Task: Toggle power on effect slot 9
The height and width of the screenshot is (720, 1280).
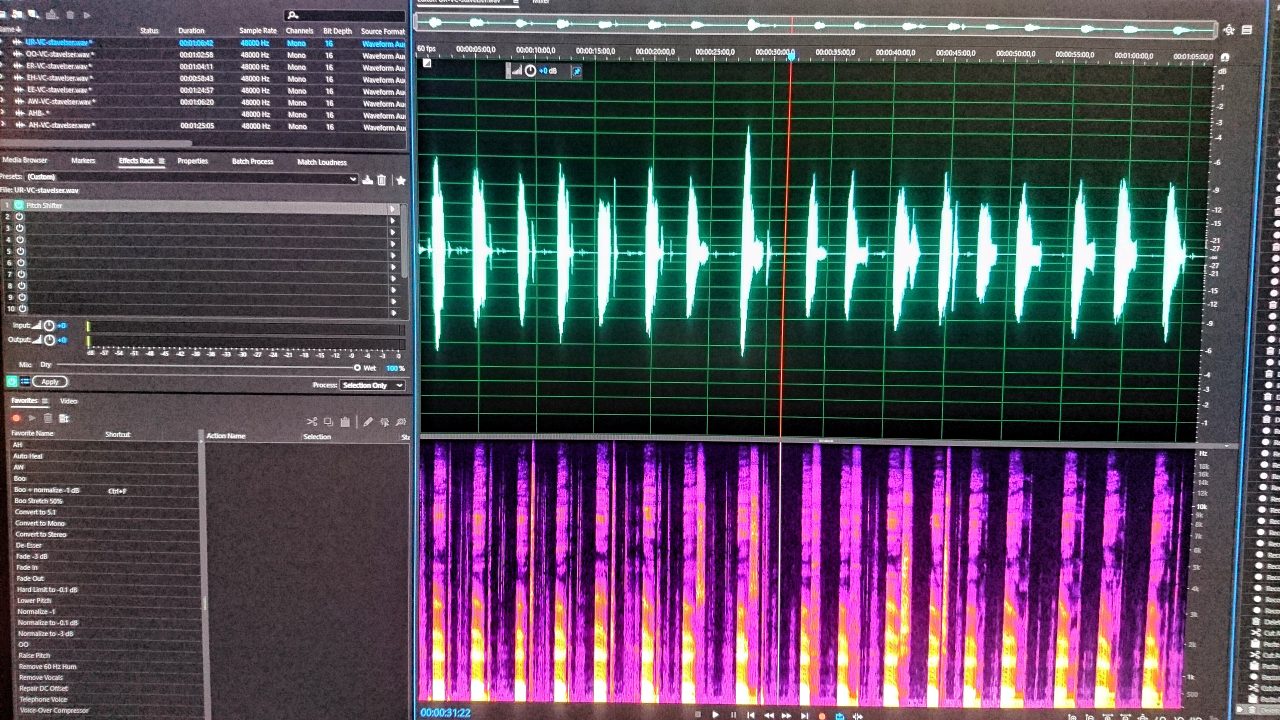Action: pyautogui.click(x=20, y=297)
